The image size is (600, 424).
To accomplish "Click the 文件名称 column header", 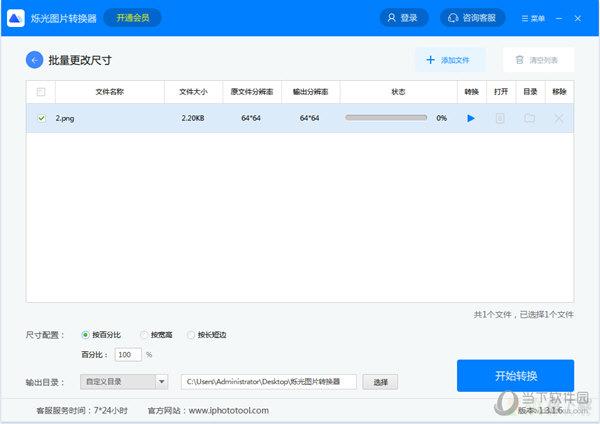I will point(109,92).
